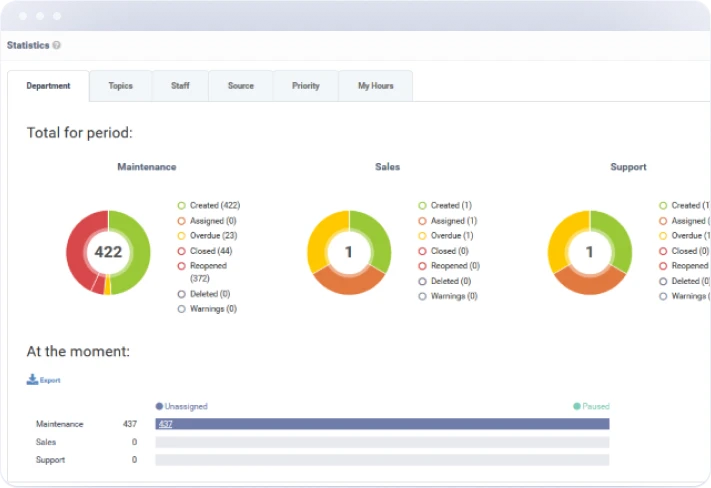Click the Maintenance Overdue legend circle

[x=181, y=236]
